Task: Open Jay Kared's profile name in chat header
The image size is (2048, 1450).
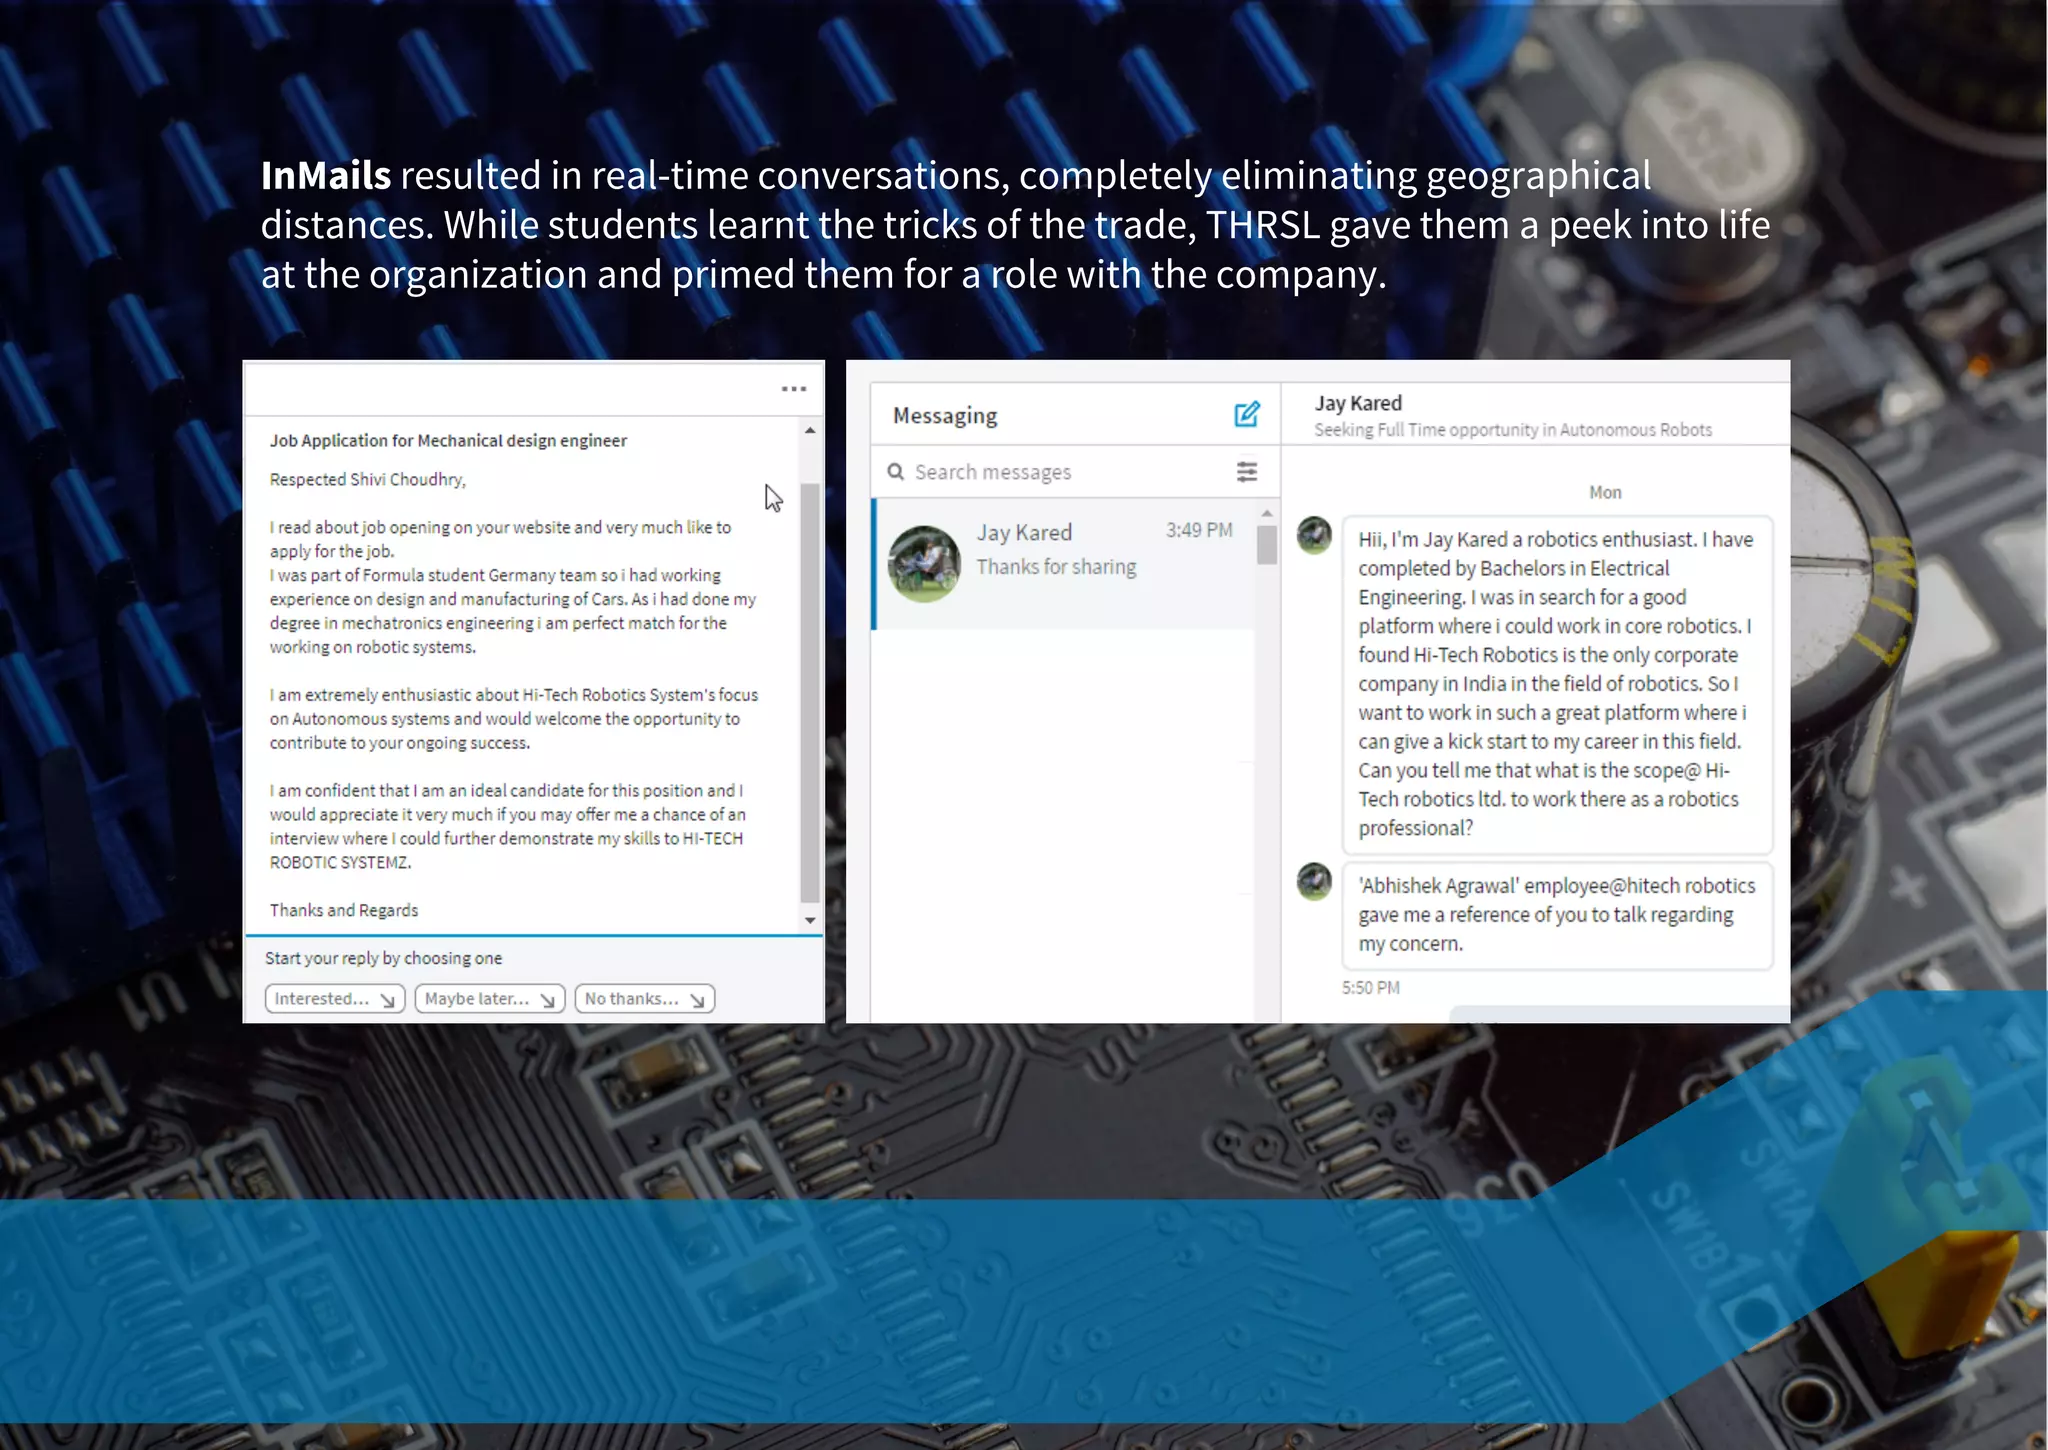Action: pyautogui.click(x=1357, y=403)
